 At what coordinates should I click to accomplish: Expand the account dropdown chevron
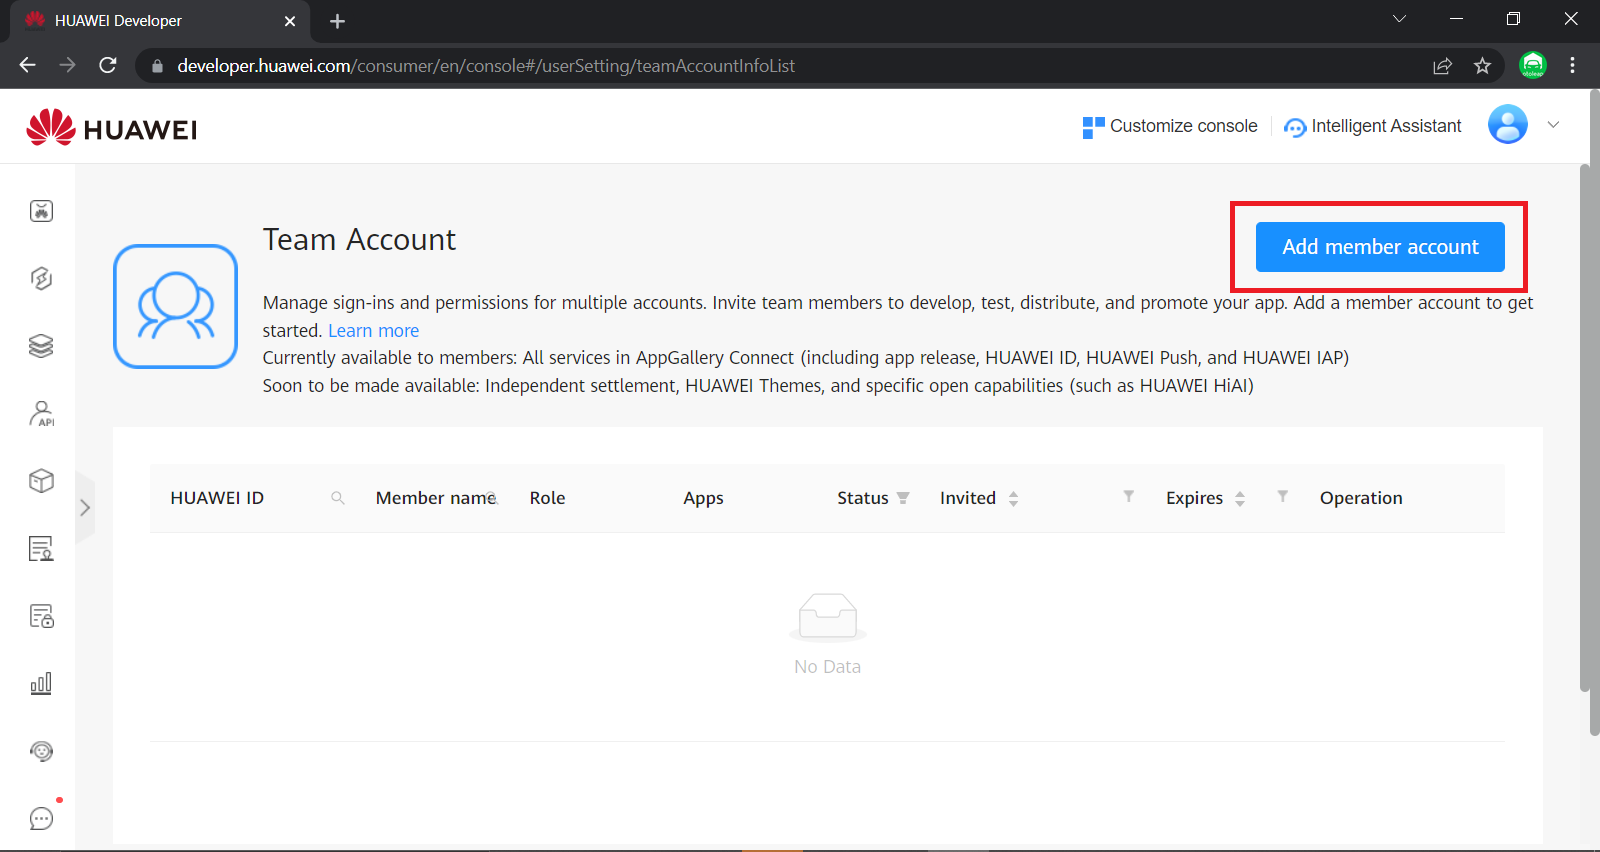(1553, 125)
